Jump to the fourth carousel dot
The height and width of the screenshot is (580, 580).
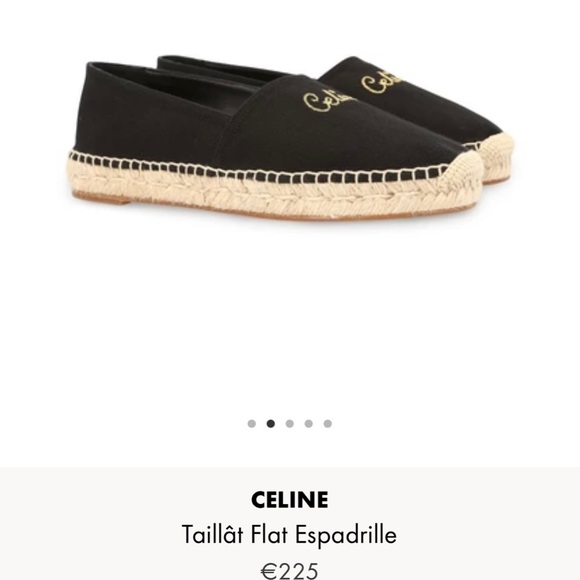point(308,424)
